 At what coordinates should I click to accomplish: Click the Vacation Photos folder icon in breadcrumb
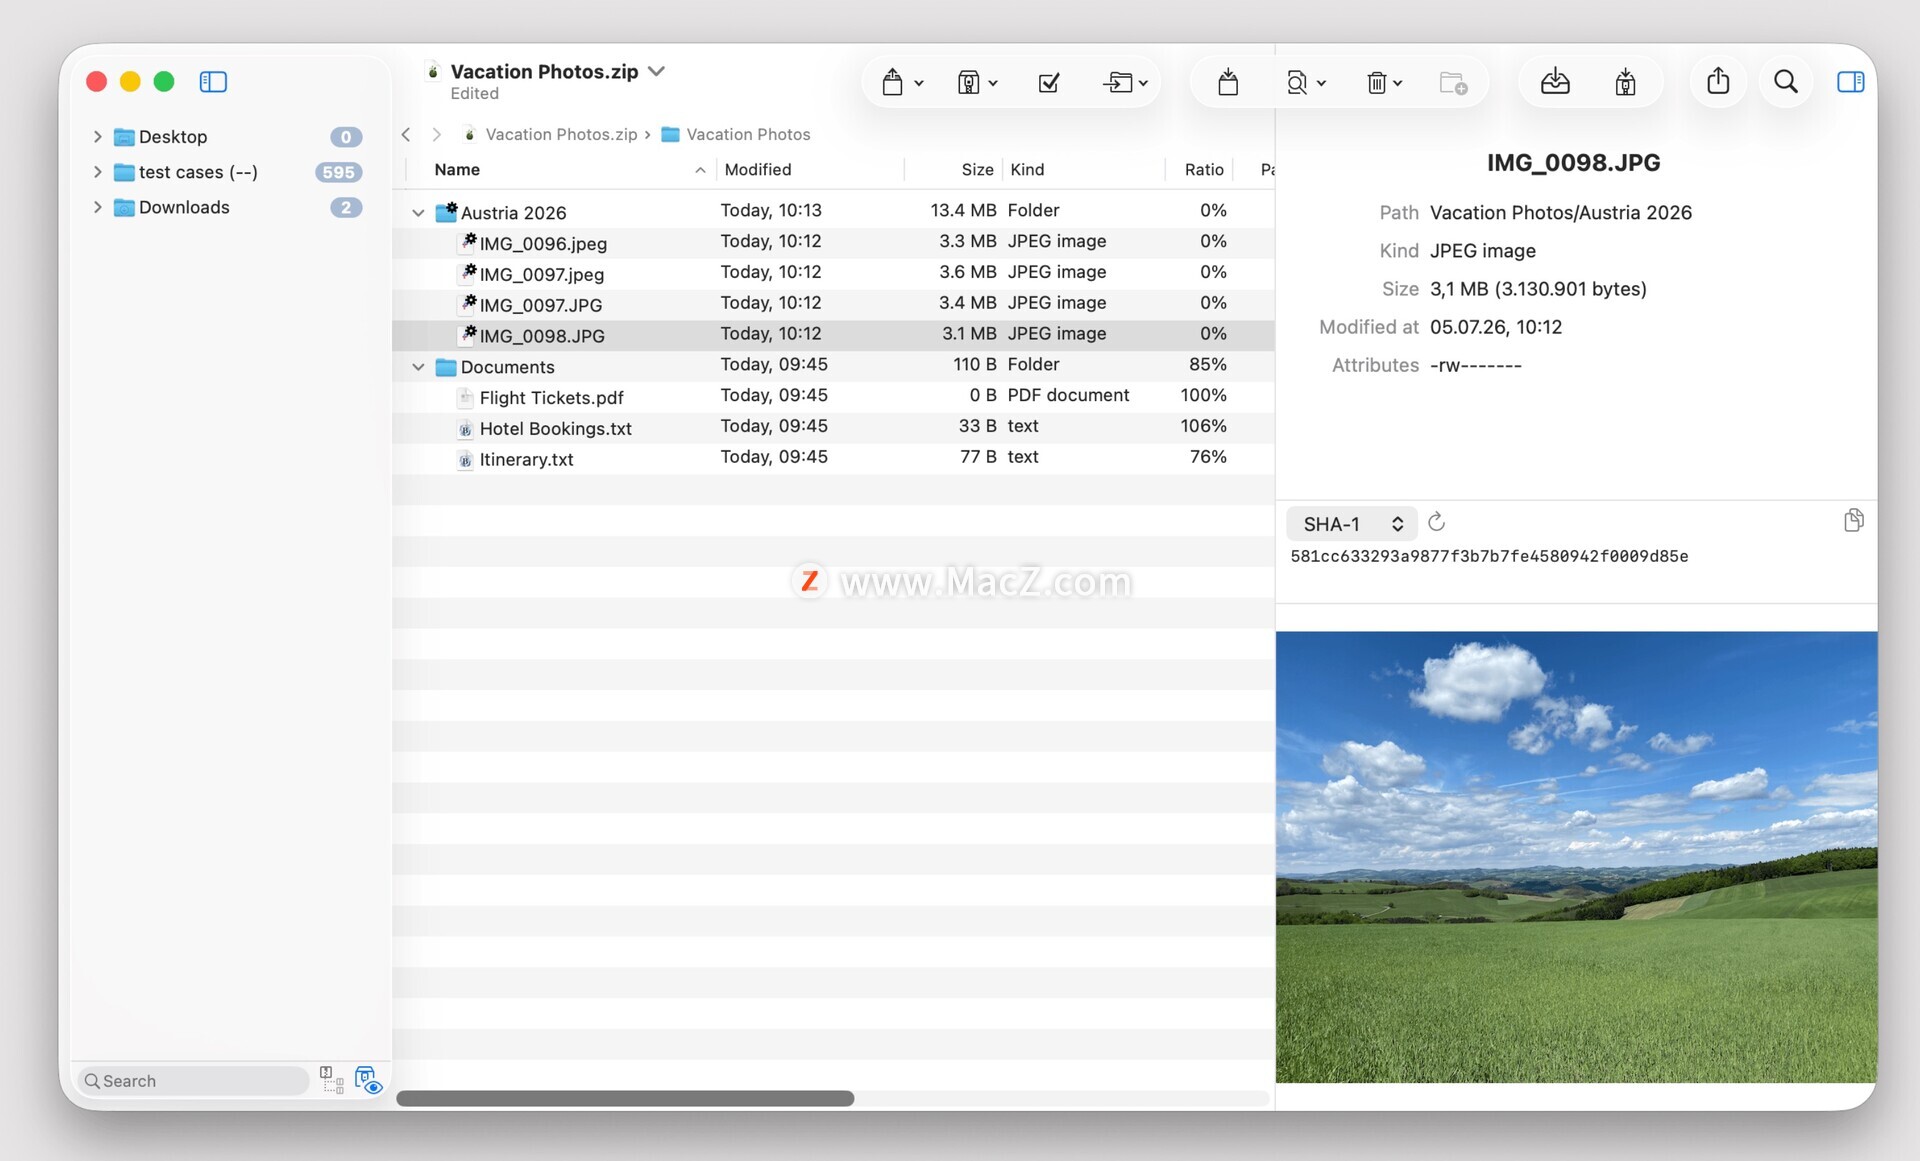tap(671, 134)
